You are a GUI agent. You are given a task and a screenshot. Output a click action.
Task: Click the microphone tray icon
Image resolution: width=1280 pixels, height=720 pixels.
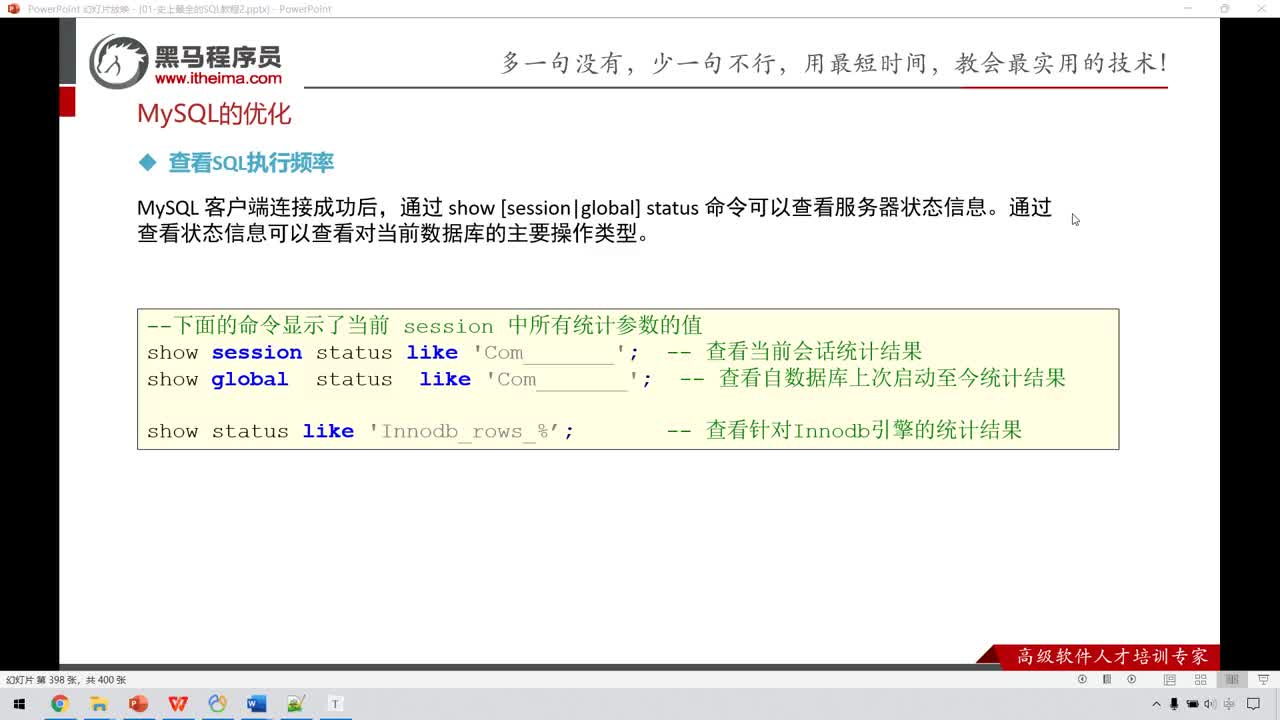1174,704
